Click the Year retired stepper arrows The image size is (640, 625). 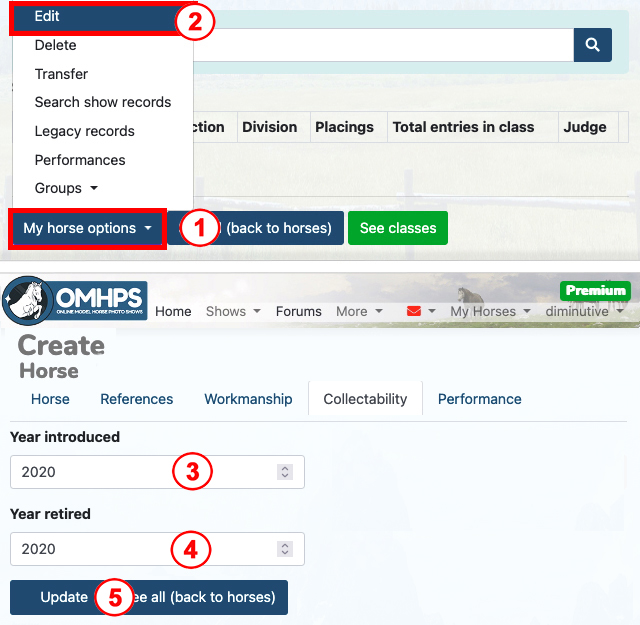pyautogui.click(x=285, y=549)
